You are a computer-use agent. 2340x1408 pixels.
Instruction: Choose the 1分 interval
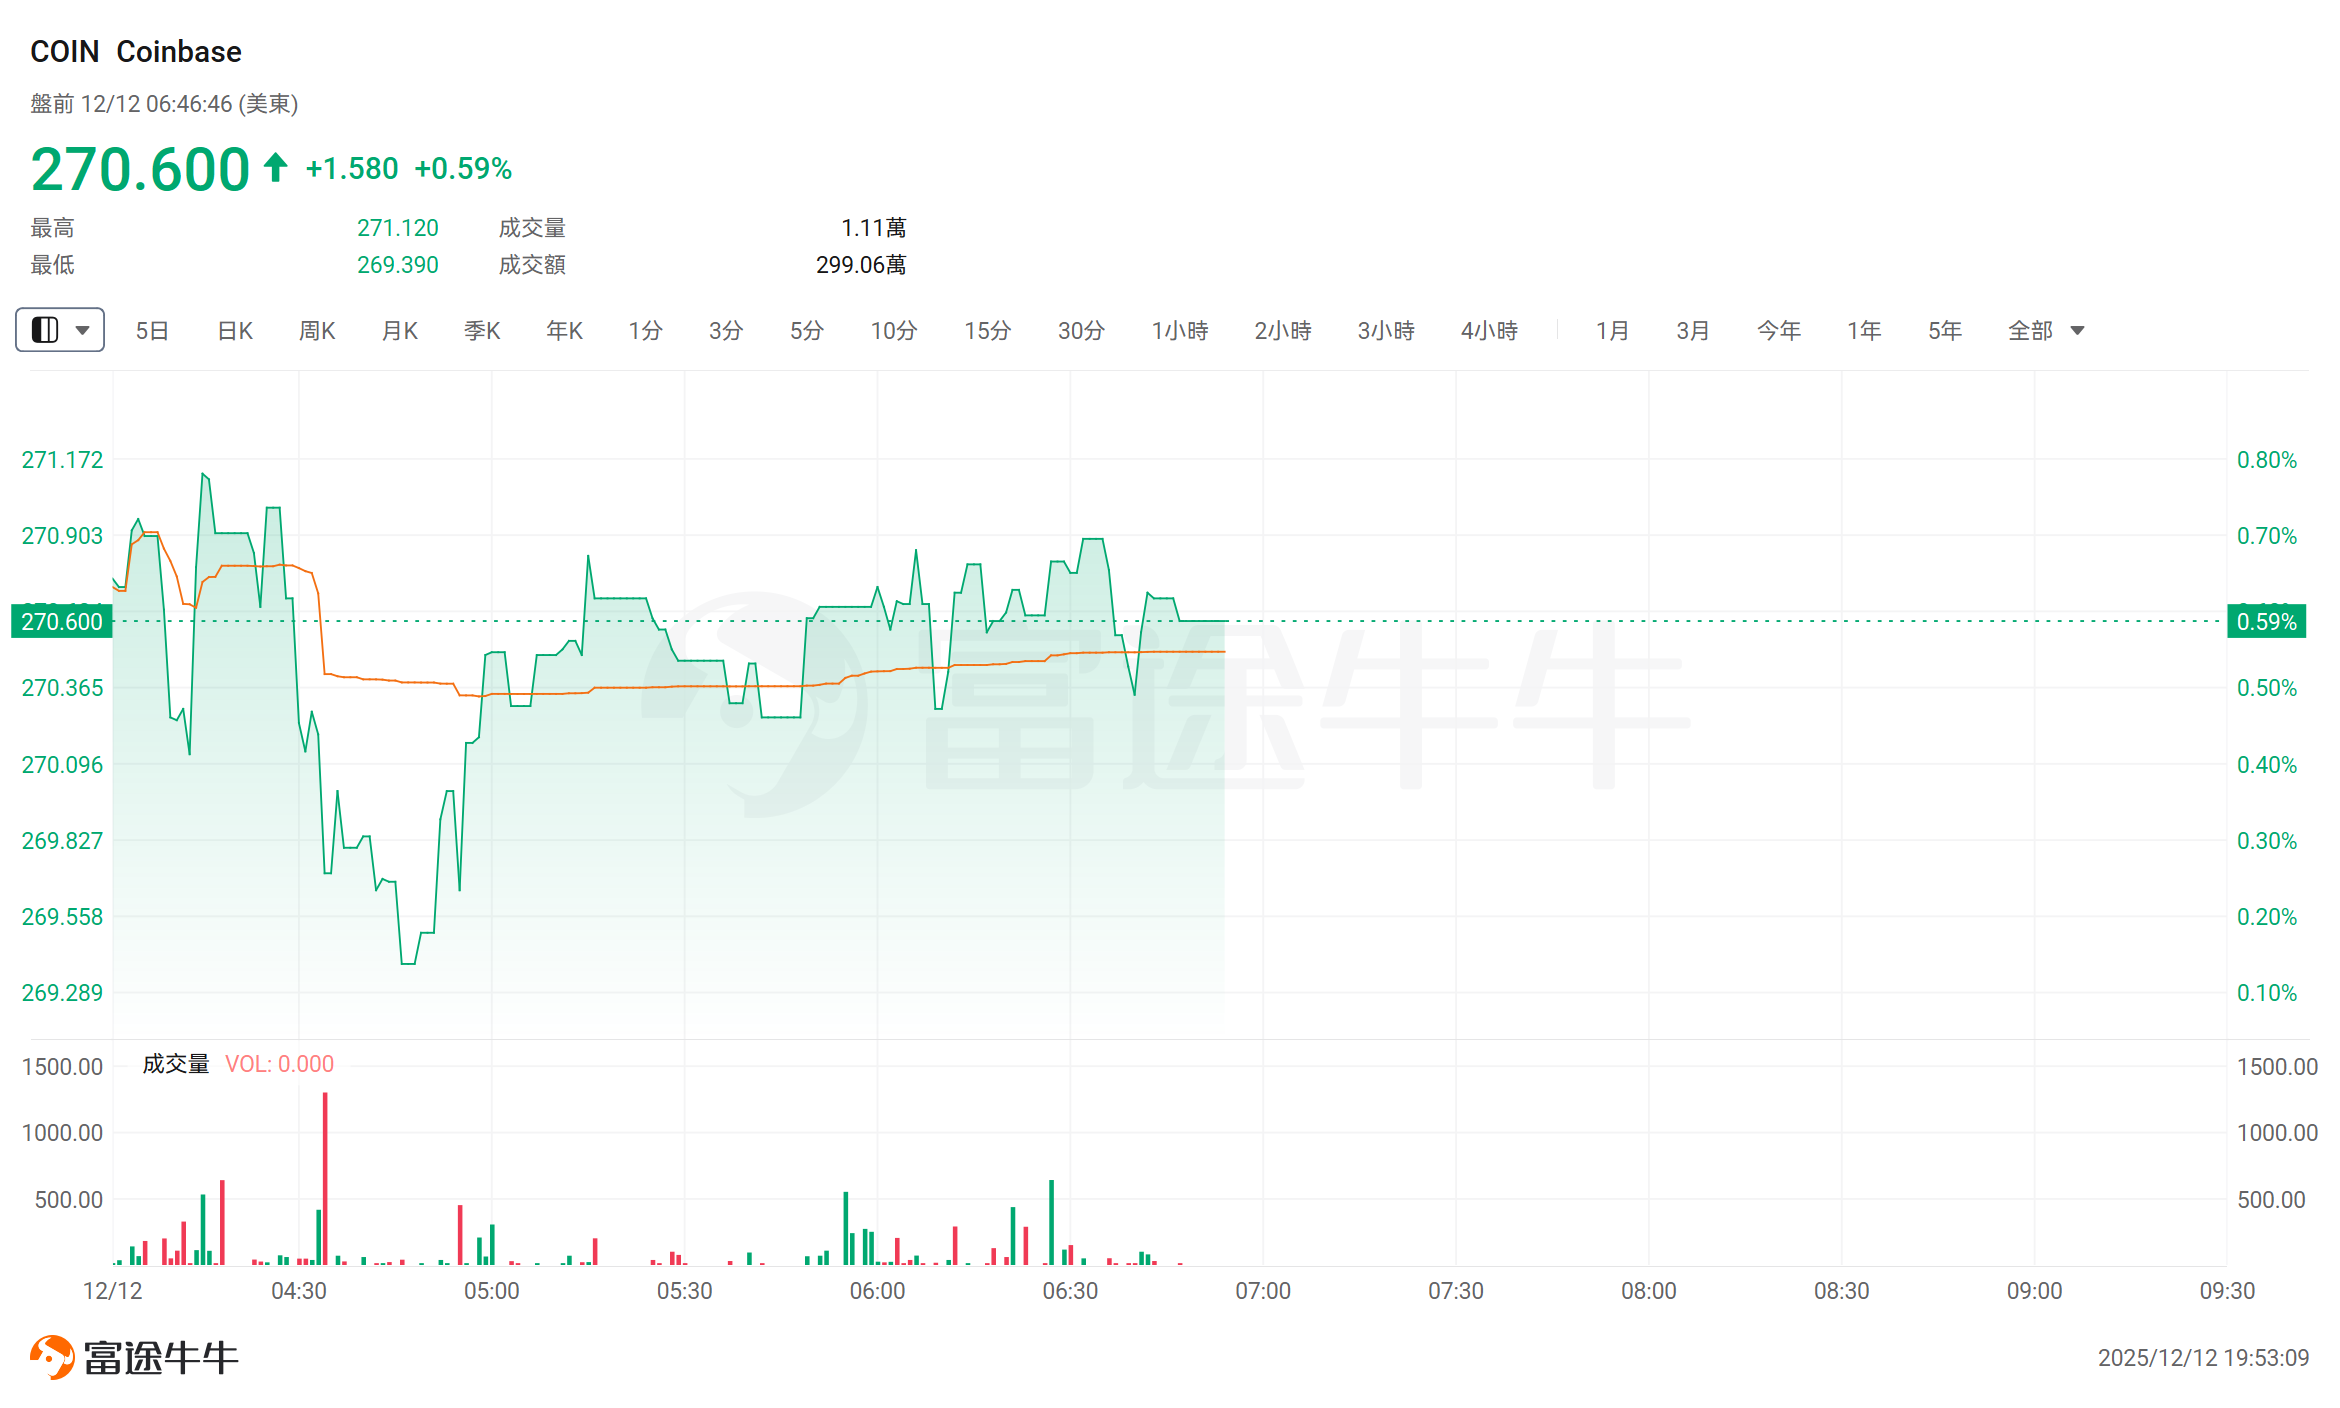pos(645,331)
